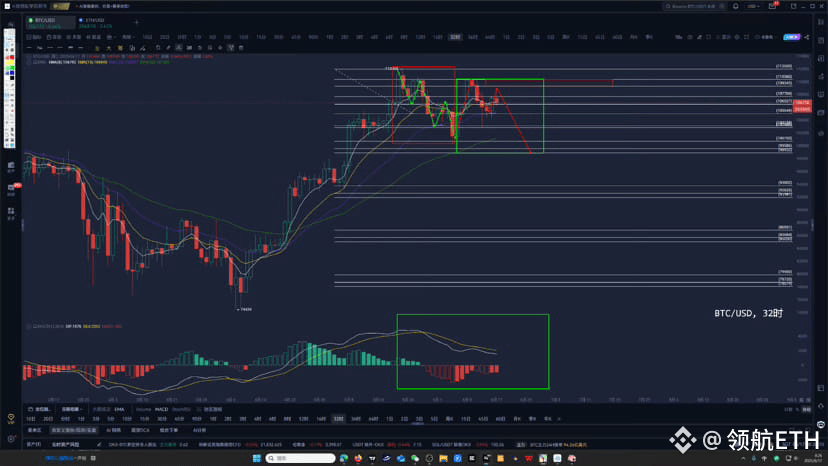Open the left sidebar icon with the red badge
The width and height of the screenshot is (828, 466).
point(12,189)
